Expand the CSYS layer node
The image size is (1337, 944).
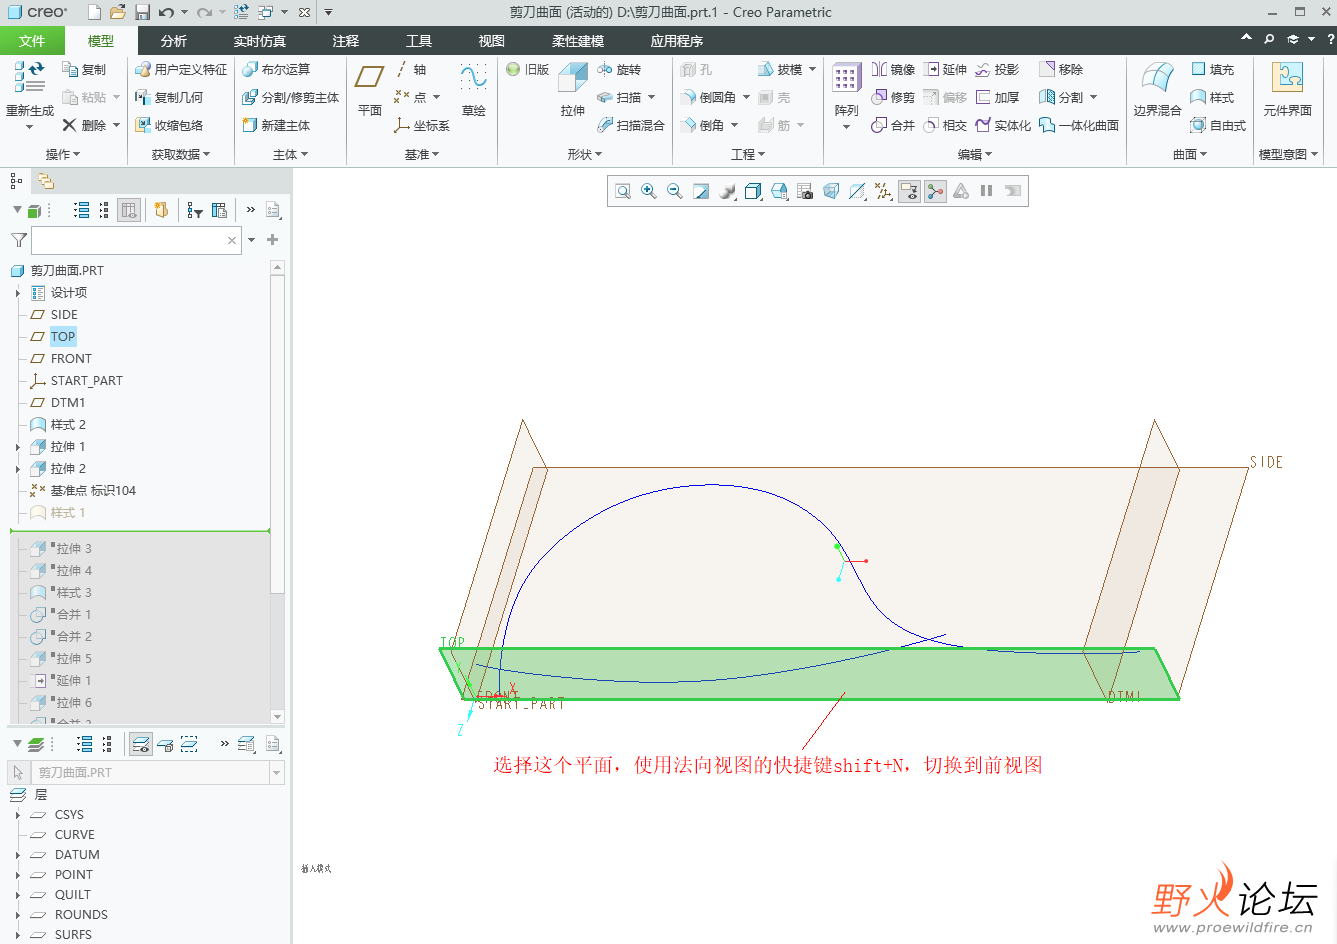pos(18,815)
